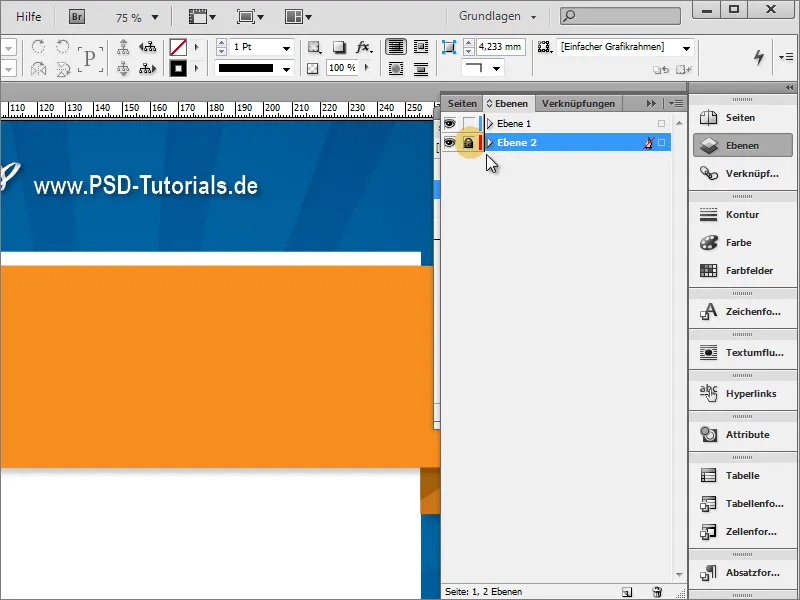Open the 75 % zoom level dropdown

(x=155, y=18)
